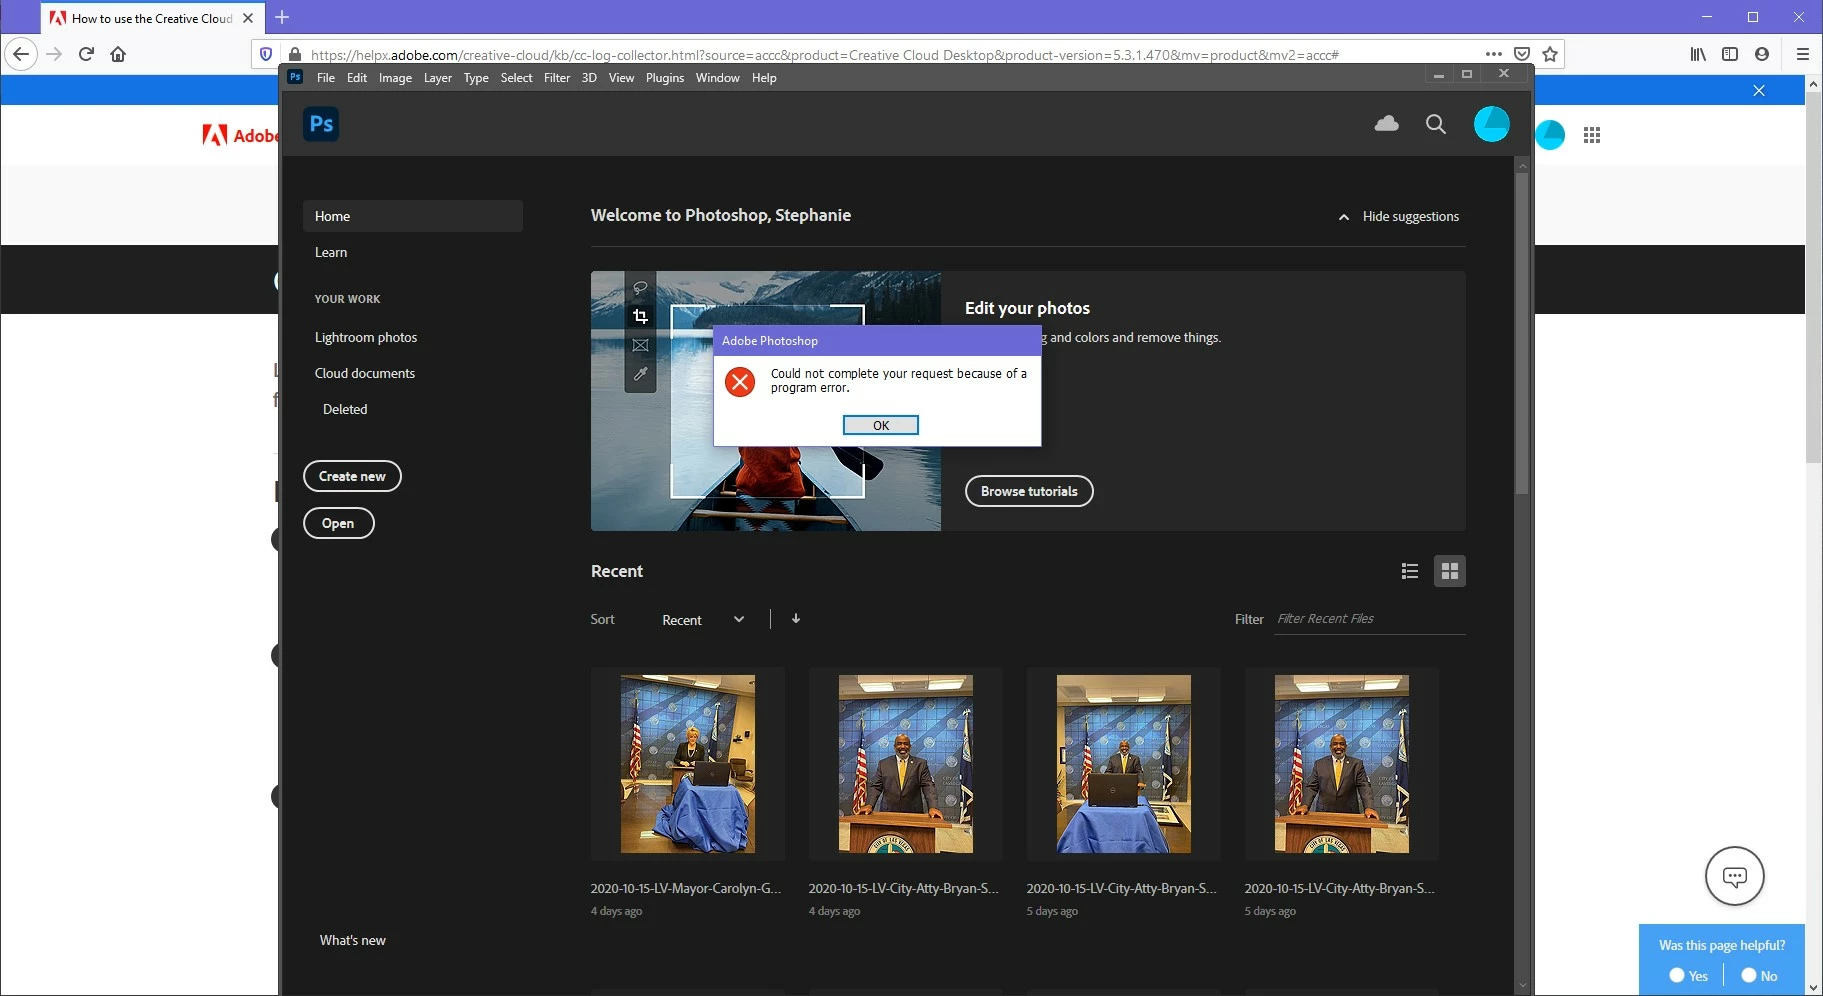Go back in Firefox browser
1823x996 pixels.
tap(21, 54)
